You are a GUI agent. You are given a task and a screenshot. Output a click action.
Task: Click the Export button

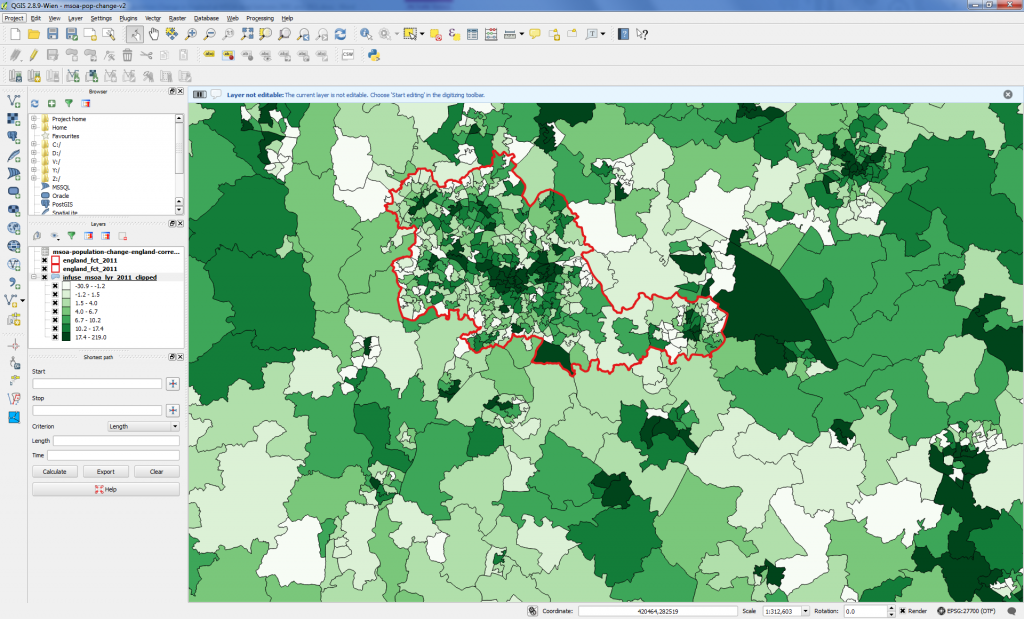coord(106,471)
